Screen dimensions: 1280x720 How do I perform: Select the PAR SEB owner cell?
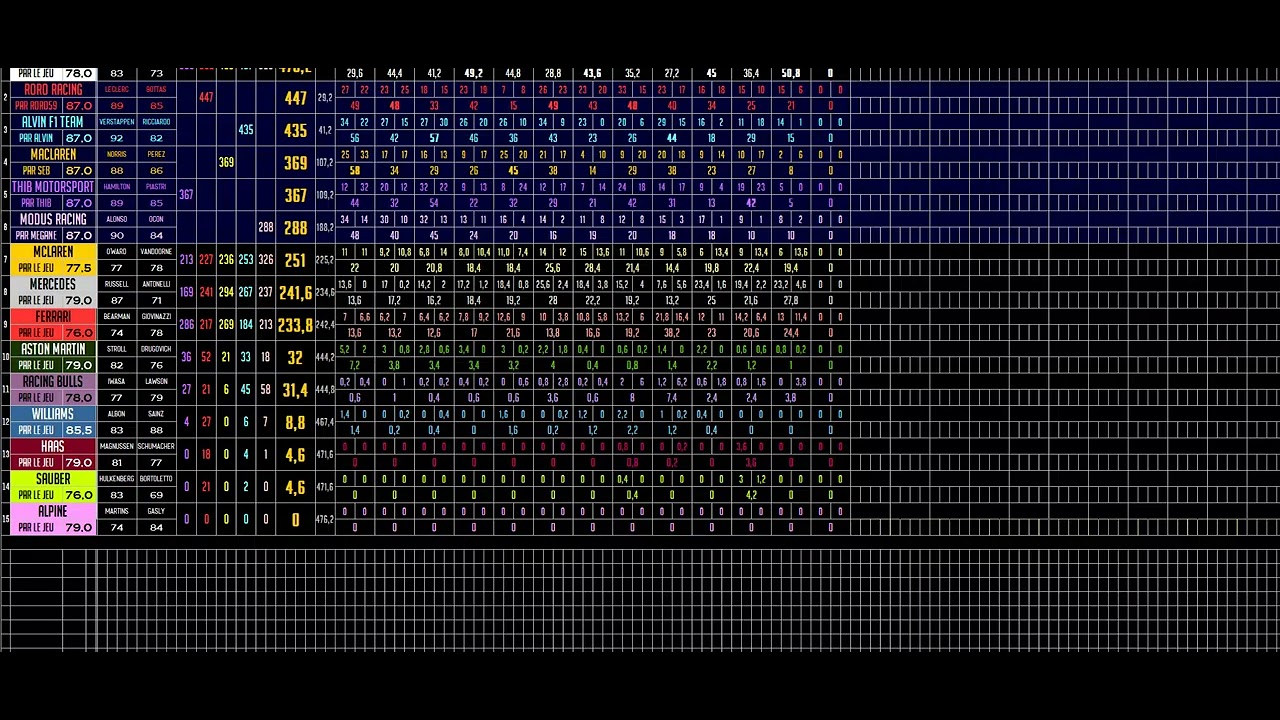pyautogui.click(x=36, y=171)
